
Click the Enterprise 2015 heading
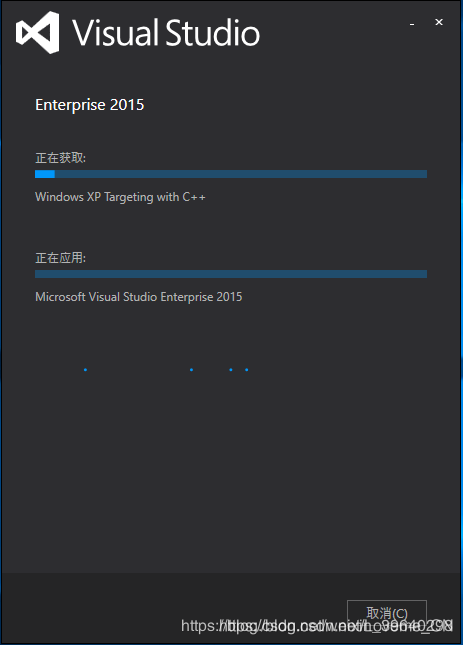[90, 105]
